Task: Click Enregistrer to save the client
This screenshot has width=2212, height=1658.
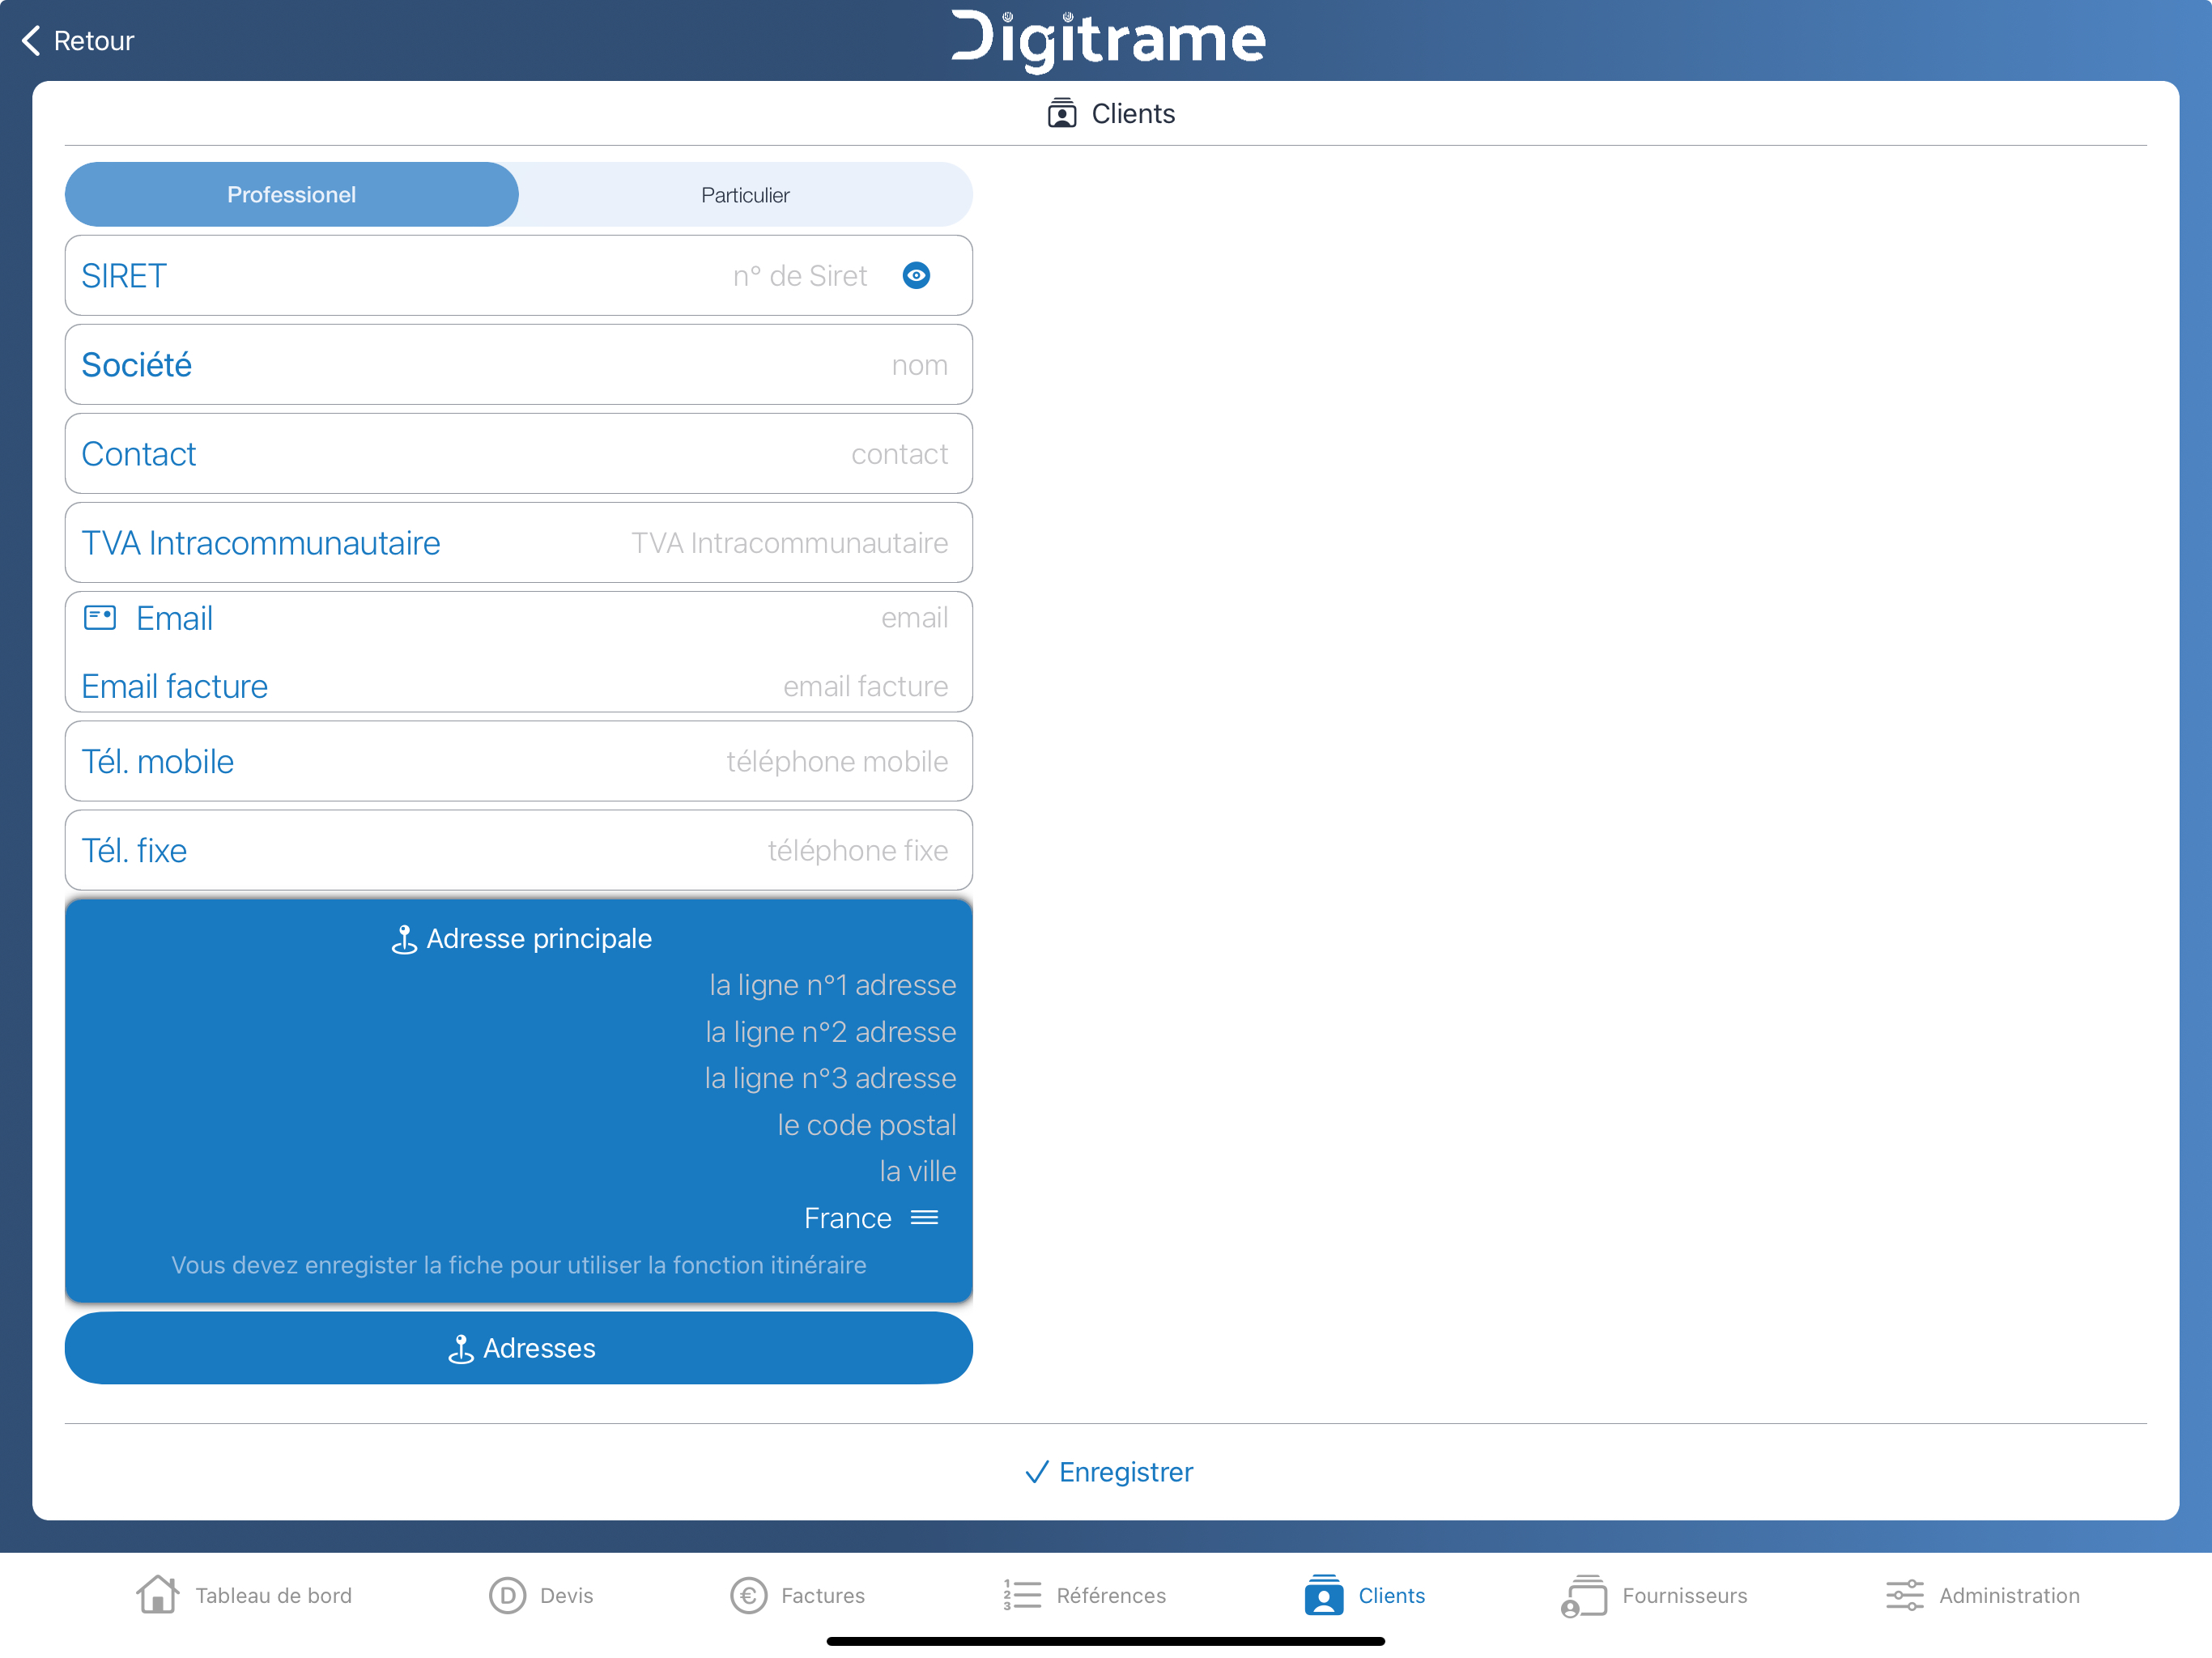Action: pos(1109,1471)
